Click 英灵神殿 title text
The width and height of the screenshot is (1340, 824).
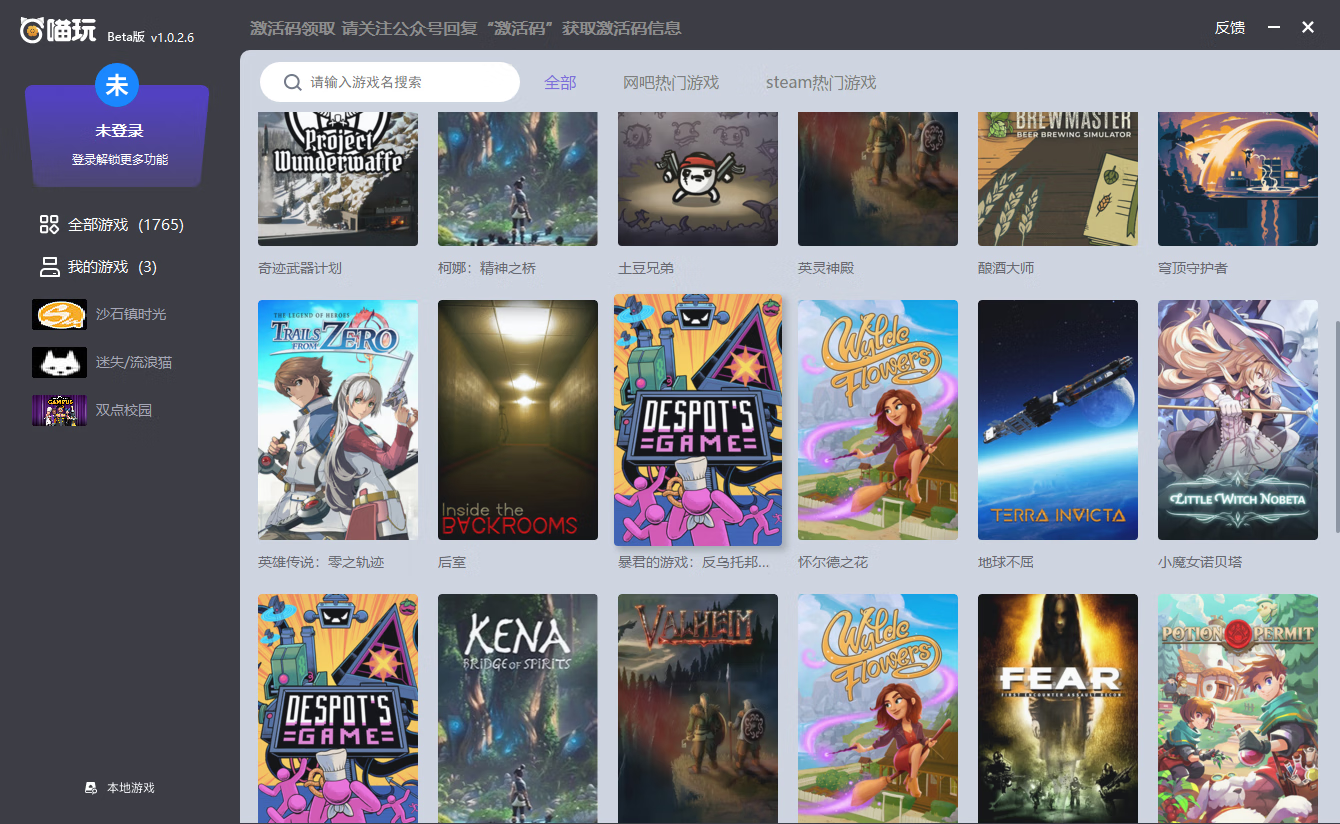(x=826, y=268)
